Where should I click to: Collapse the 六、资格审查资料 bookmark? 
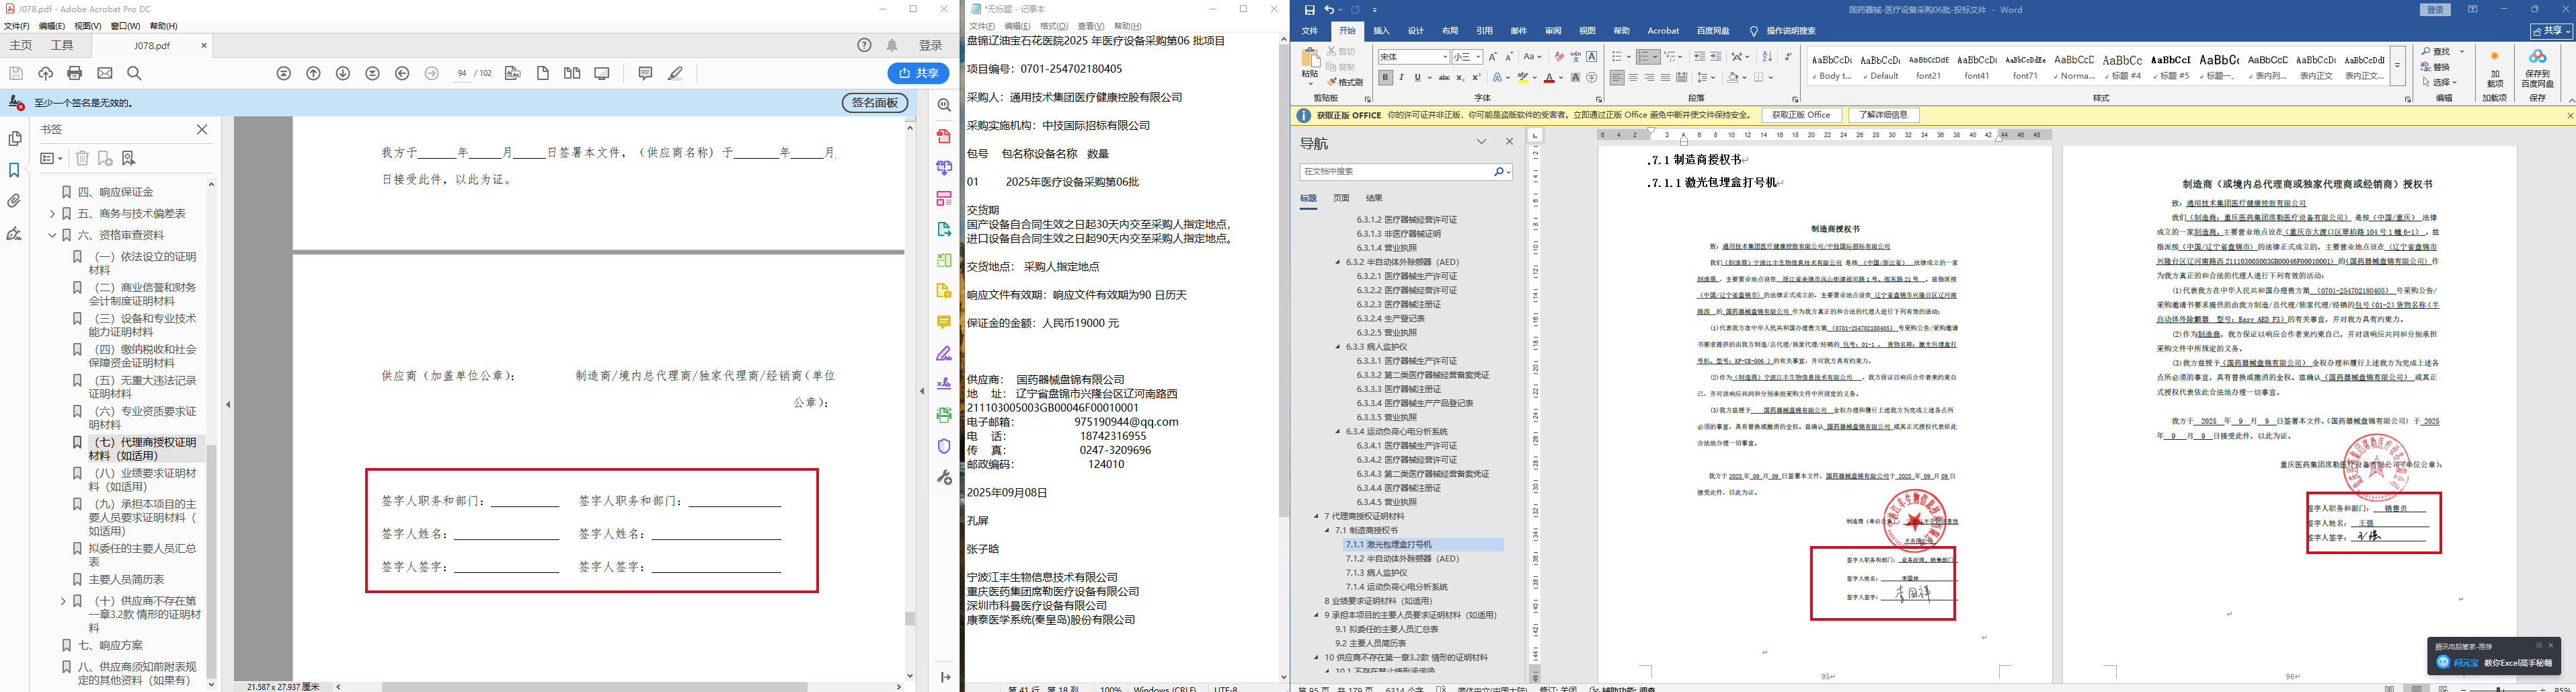click(x=52, y=236)
